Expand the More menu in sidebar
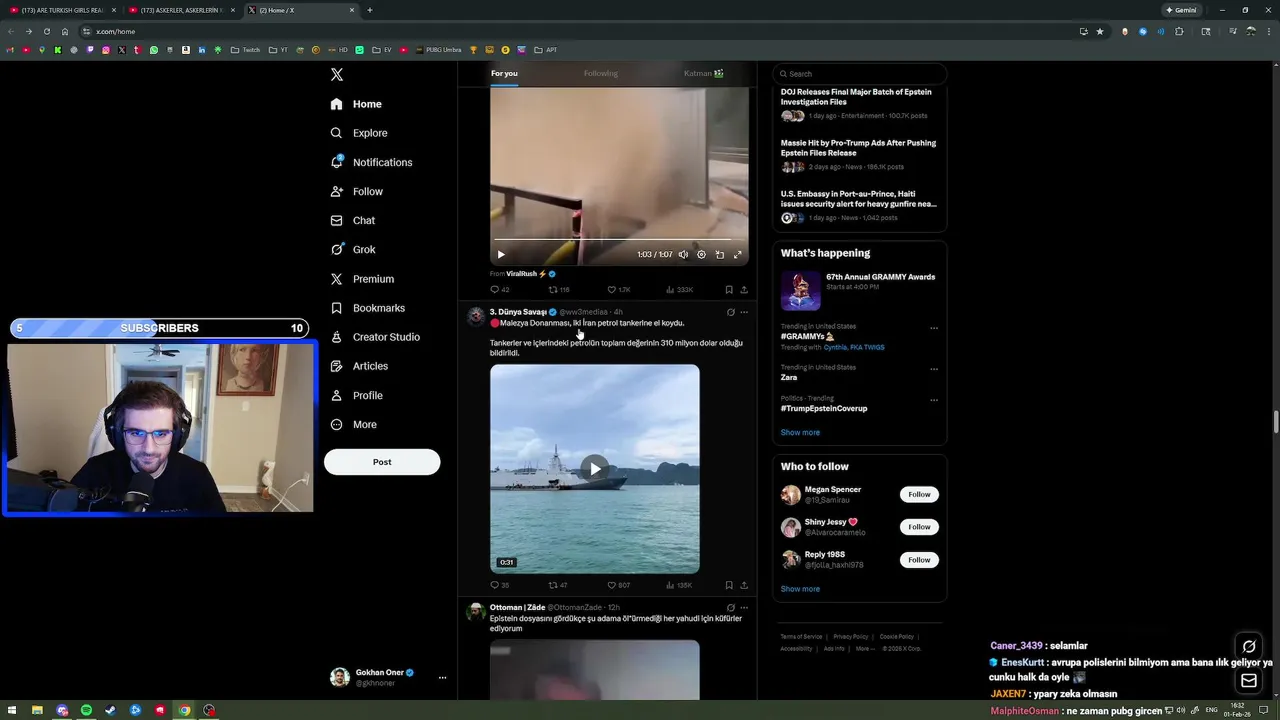The width and height of the screenshot is (1280, 720). pos(353,424)
